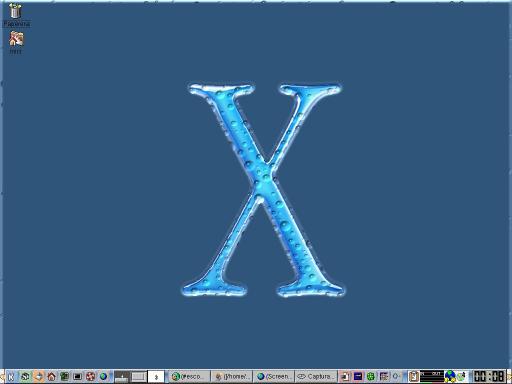Open the lifebuoy help center icon
This screenshot has width=512, height=384.
(90, 377)
